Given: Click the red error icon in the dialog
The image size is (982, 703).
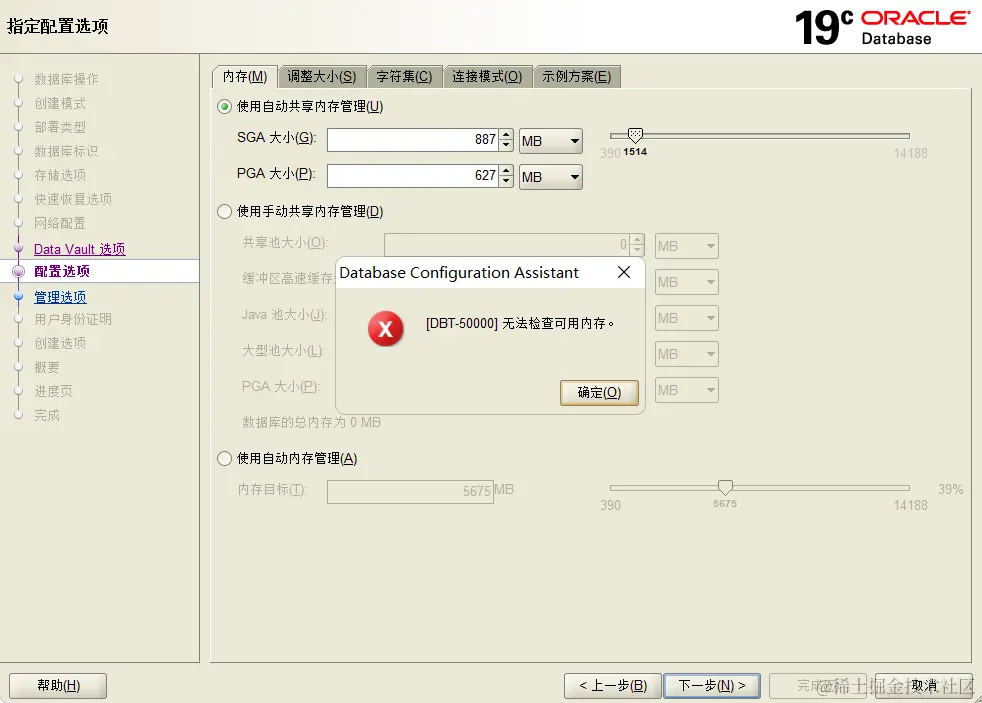Looking at the screenshot, I should [385, 329].
